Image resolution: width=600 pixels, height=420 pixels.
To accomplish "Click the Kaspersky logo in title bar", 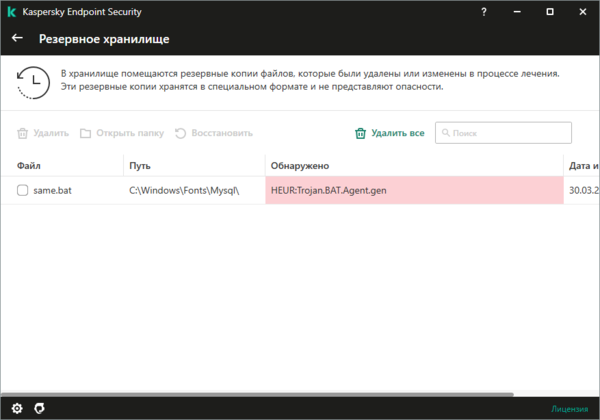I will (x=11, y=12).
